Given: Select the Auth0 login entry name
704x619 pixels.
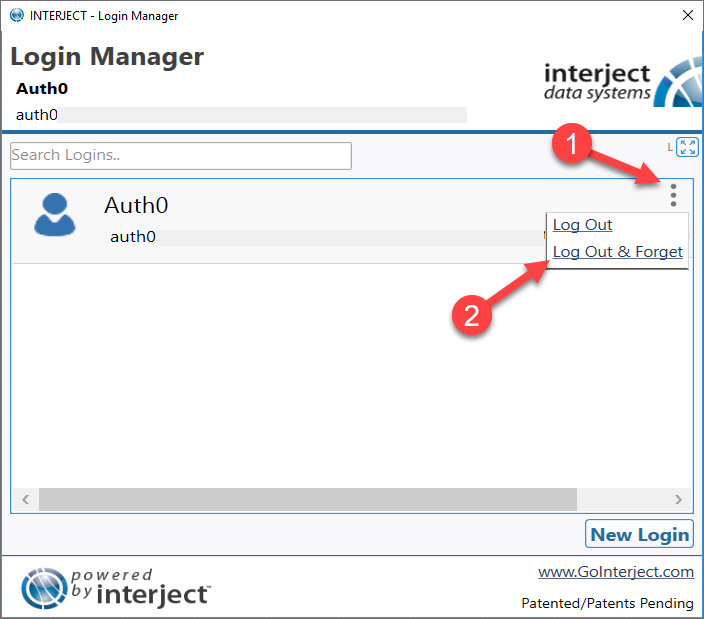Looking at the screenshot, I should tap(136, 206).
